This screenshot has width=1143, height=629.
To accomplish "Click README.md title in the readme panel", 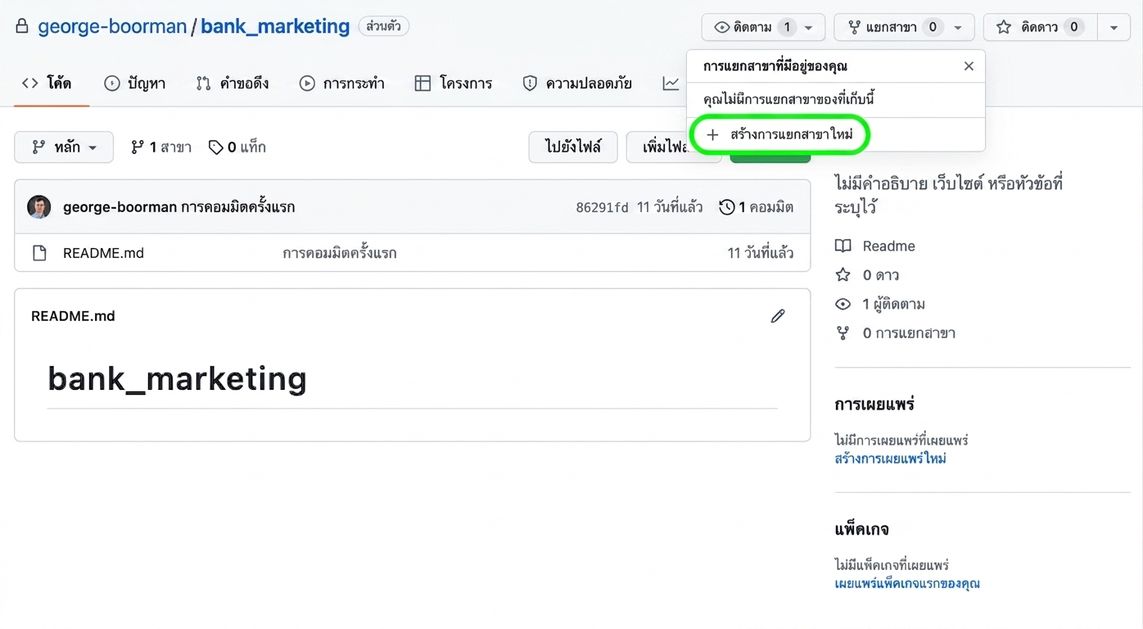I will click(x=73, y=316).
